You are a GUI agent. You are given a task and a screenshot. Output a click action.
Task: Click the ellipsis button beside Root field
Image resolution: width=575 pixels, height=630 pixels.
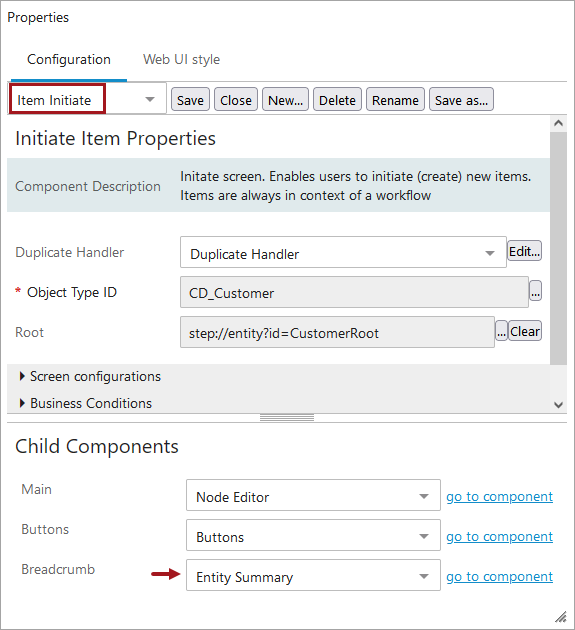(x=501, y=331)
